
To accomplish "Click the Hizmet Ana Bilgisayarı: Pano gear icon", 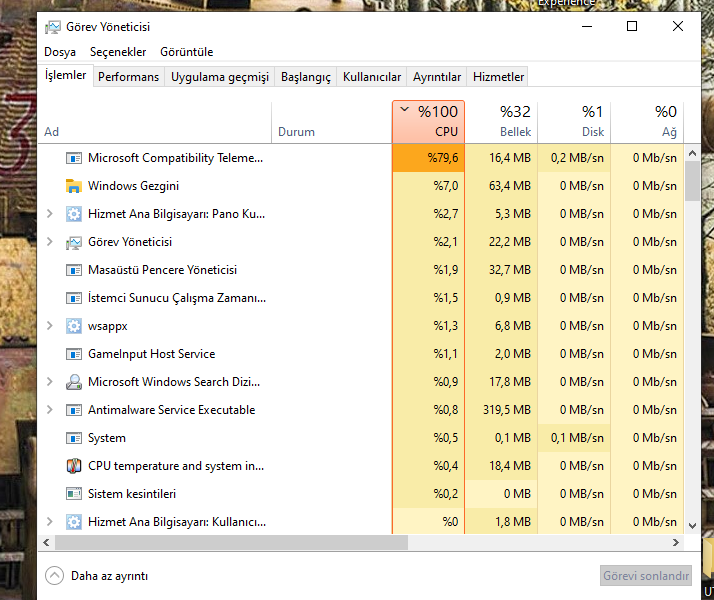I will click(74, 214).
